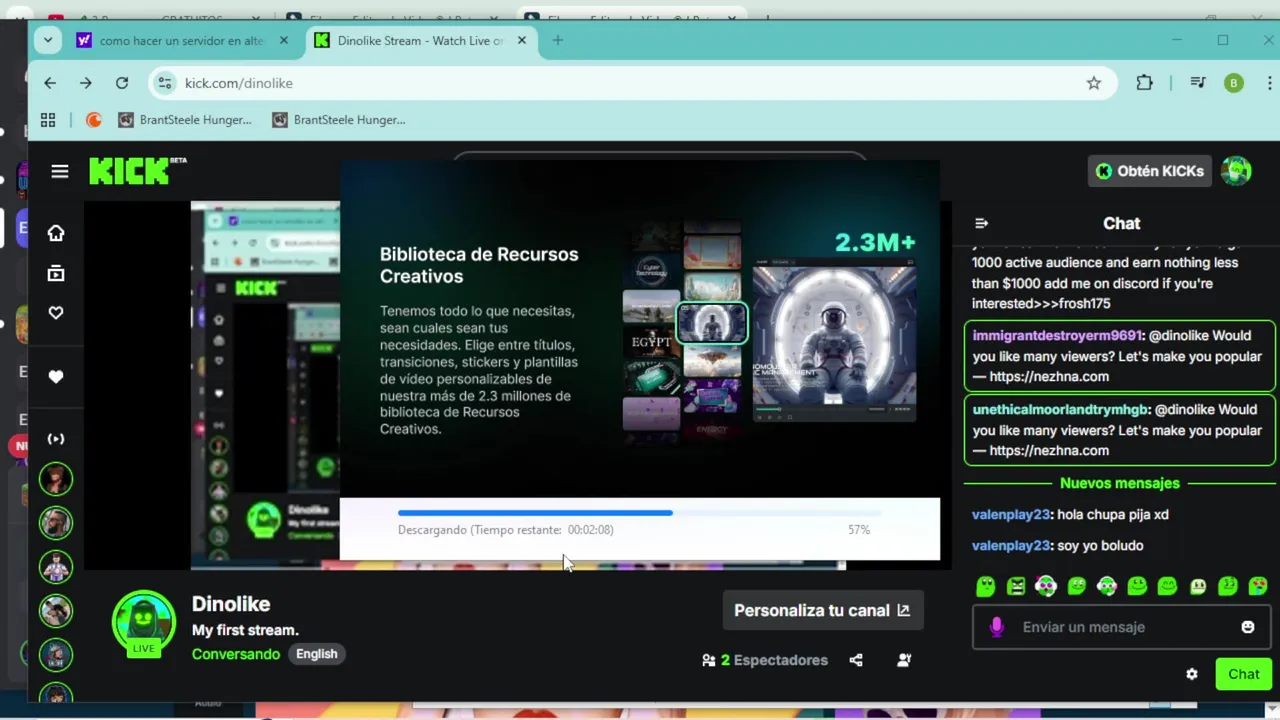1280x720 pixels.
Task: Insert the first wide-eyed green emote
Action: 986,587
